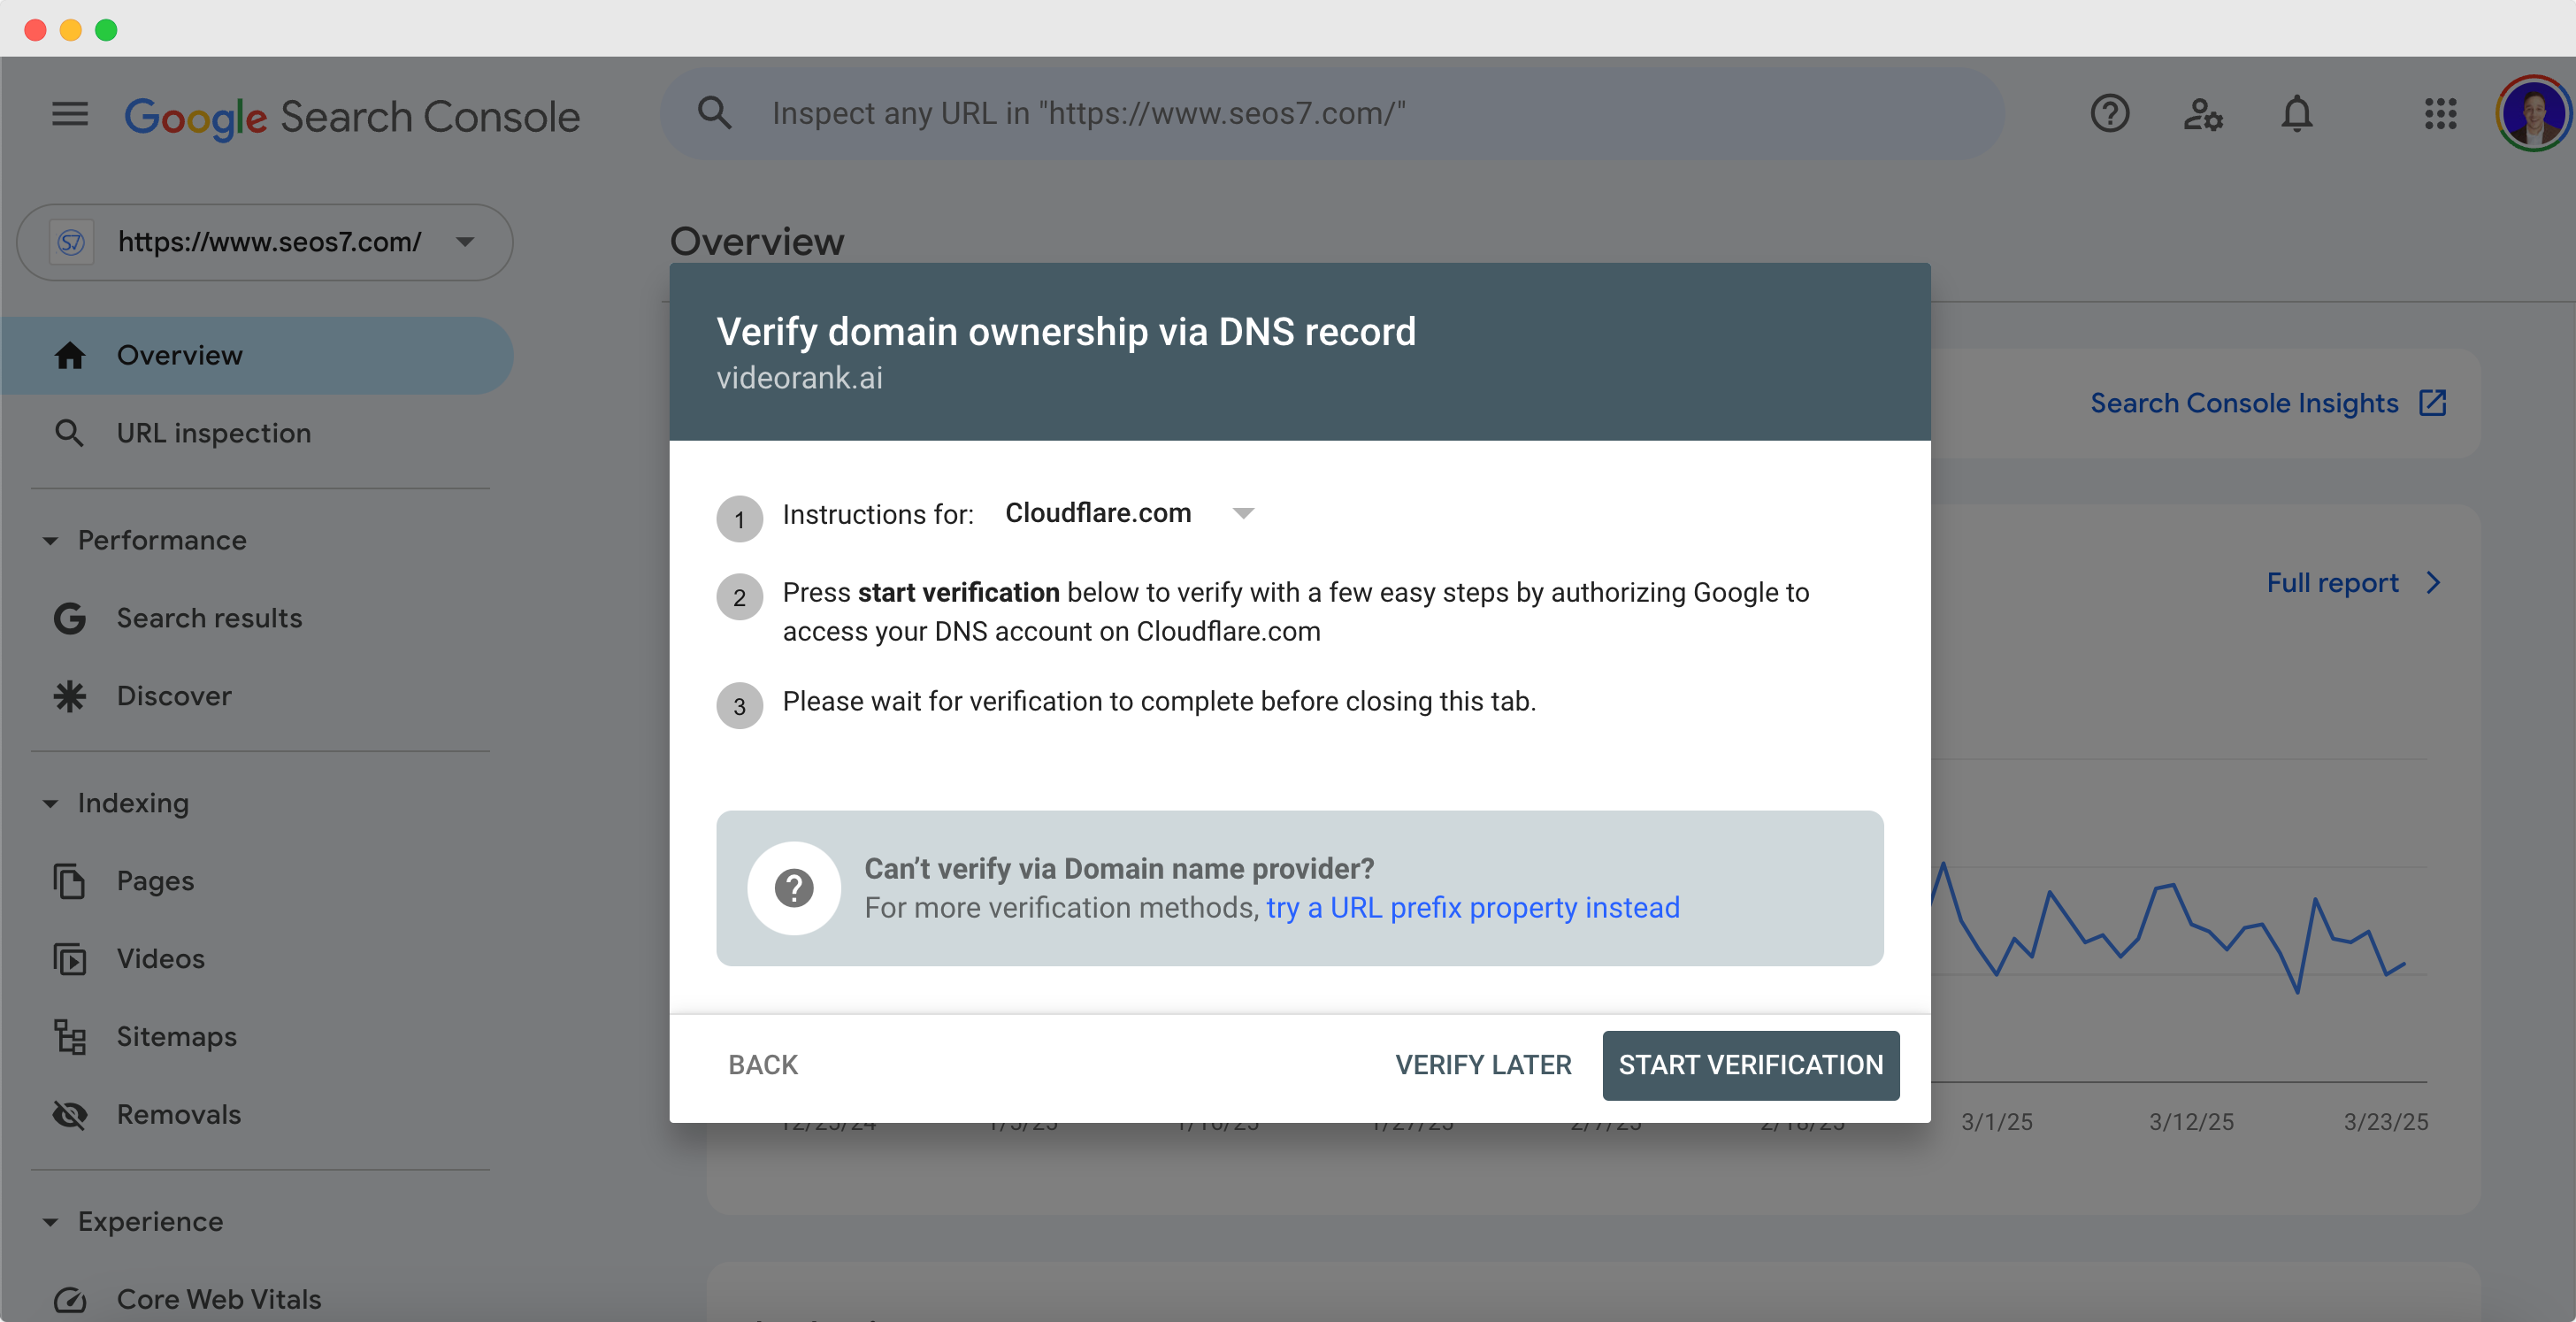Click the VERIFY LATER button
The height and width of the screenshot is (1322, 2576).
(1482, 1065)
